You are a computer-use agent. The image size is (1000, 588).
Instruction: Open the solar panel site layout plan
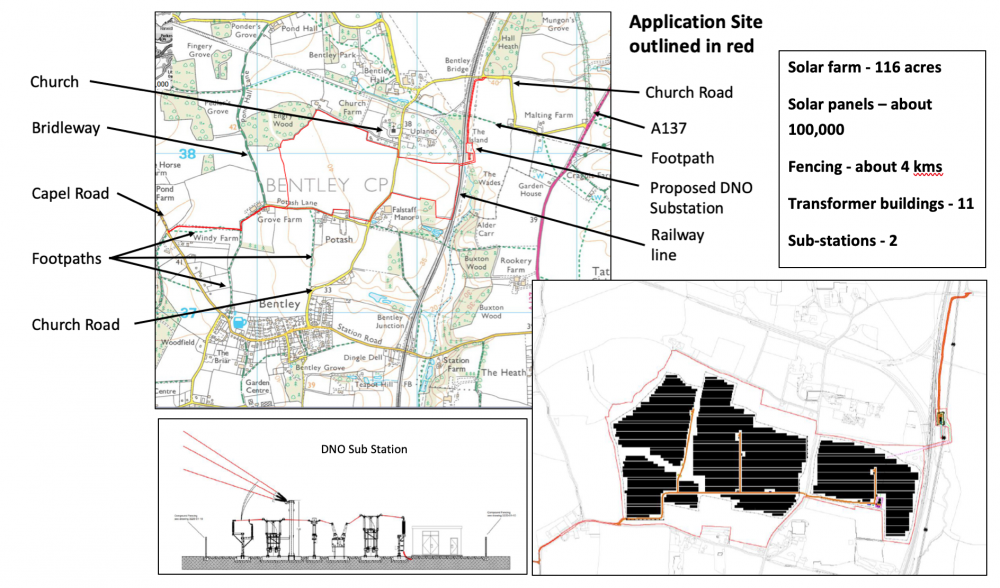point(759,427)
